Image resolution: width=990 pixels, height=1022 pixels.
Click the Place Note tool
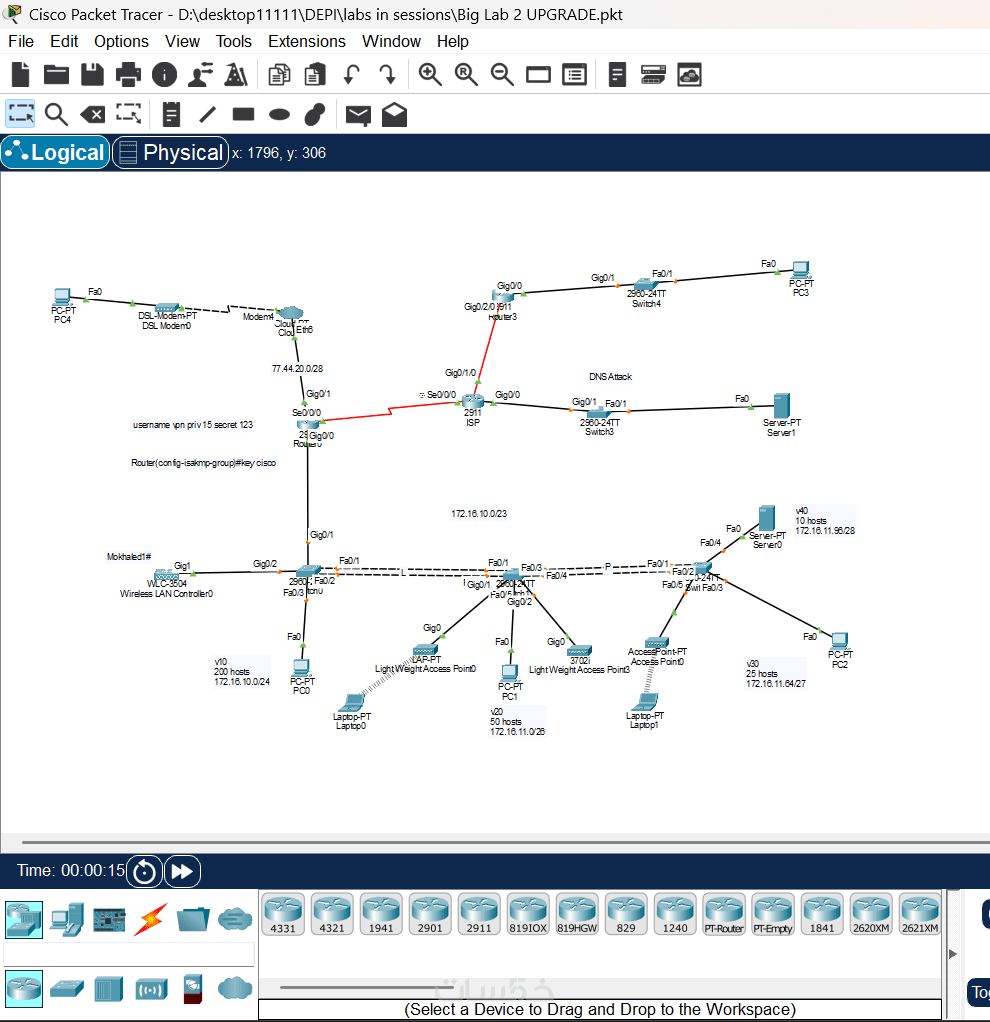pos(171,115)
